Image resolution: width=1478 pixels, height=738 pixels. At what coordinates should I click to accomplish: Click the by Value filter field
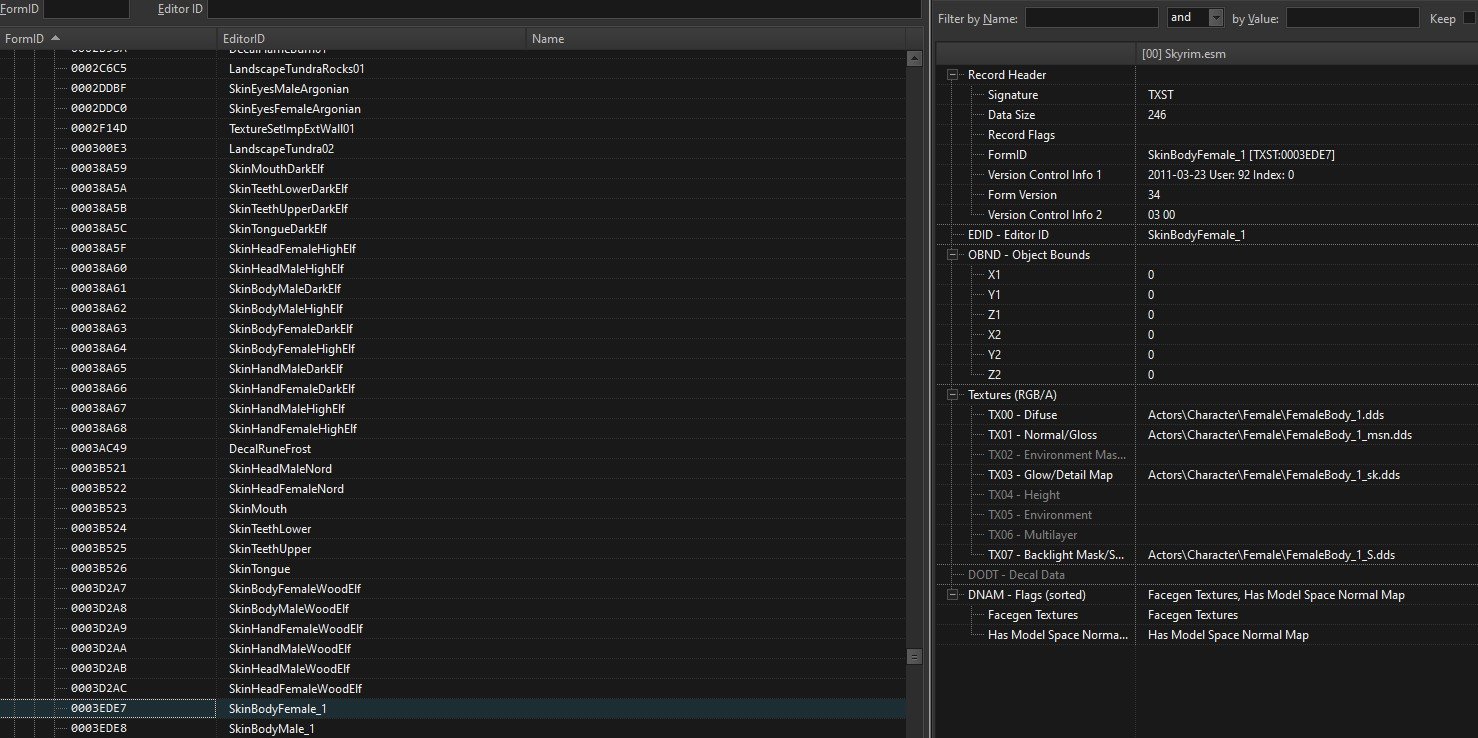click(1352, 18)
